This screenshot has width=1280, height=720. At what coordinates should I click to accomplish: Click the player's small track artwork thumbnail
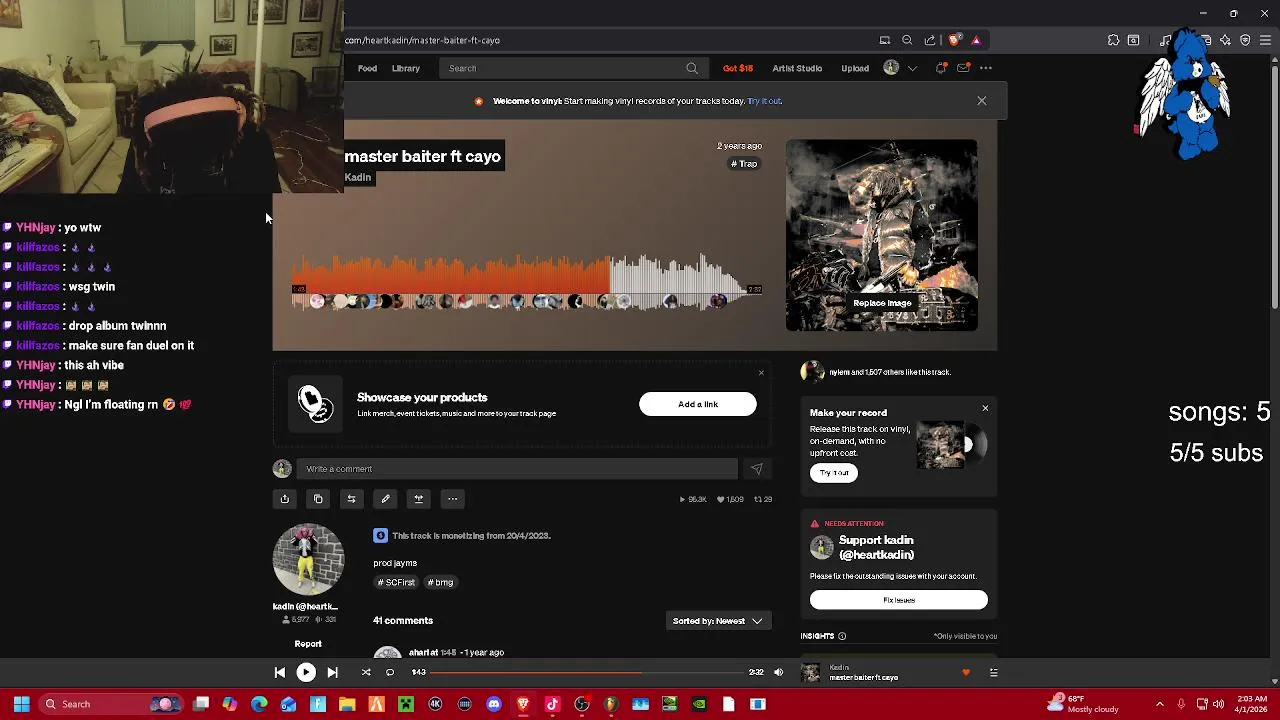(811, 673)
